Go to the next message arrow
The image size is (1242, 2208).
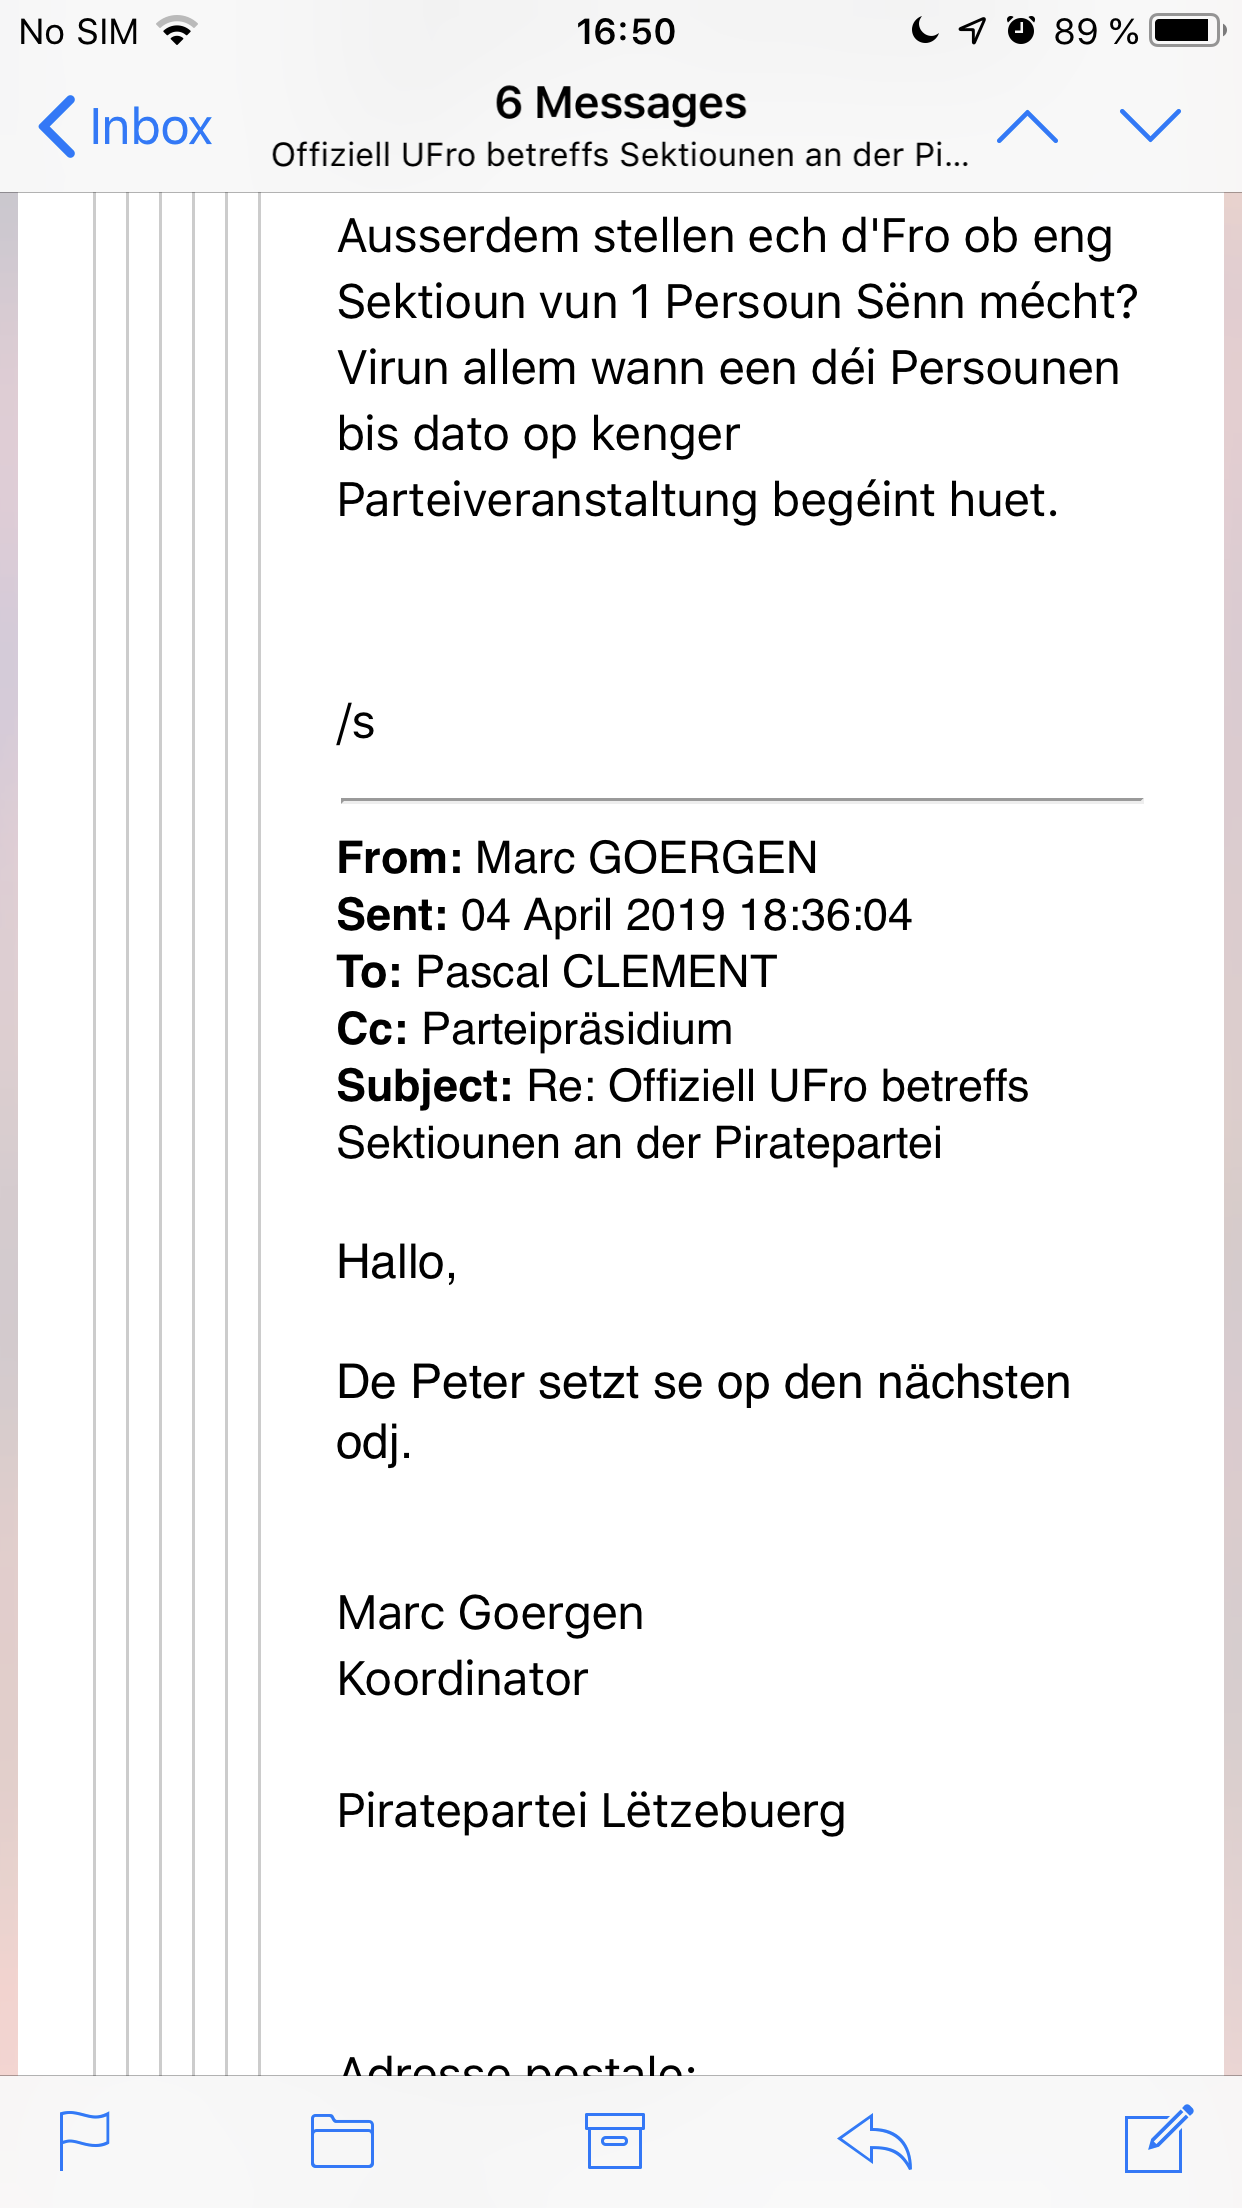pyautogui.click(x=1150, y=126)
